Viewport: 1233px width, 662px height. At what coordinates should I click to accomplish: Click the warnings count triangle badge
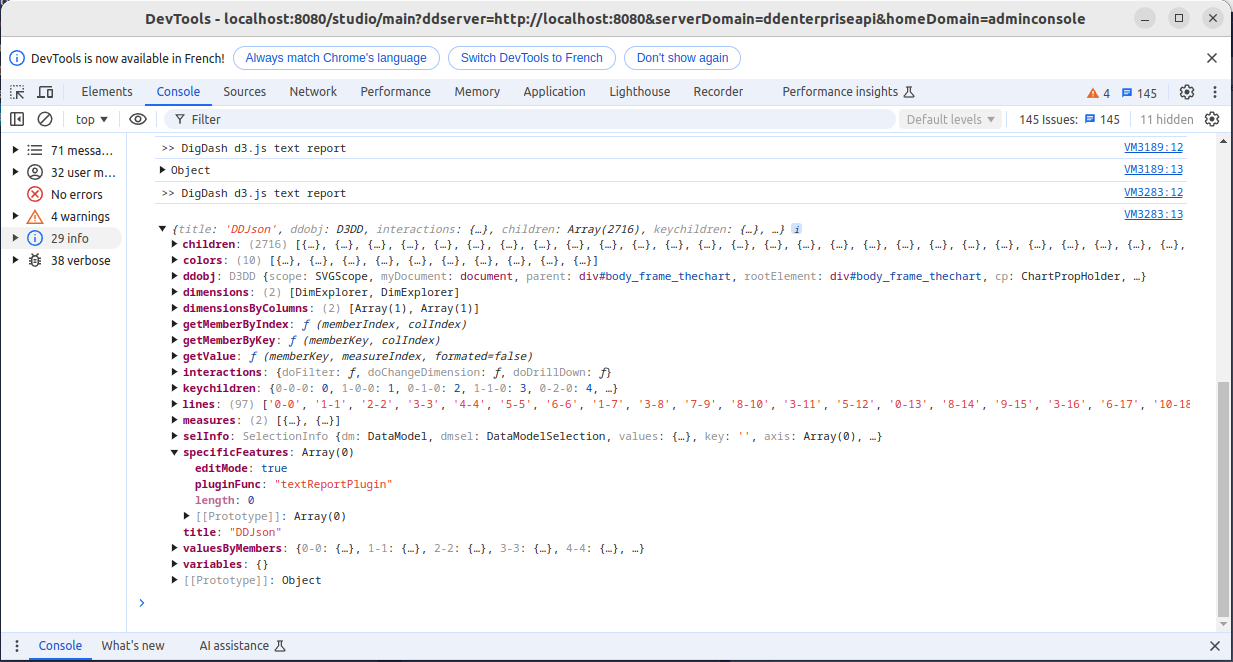click(x=1098, y=93)
